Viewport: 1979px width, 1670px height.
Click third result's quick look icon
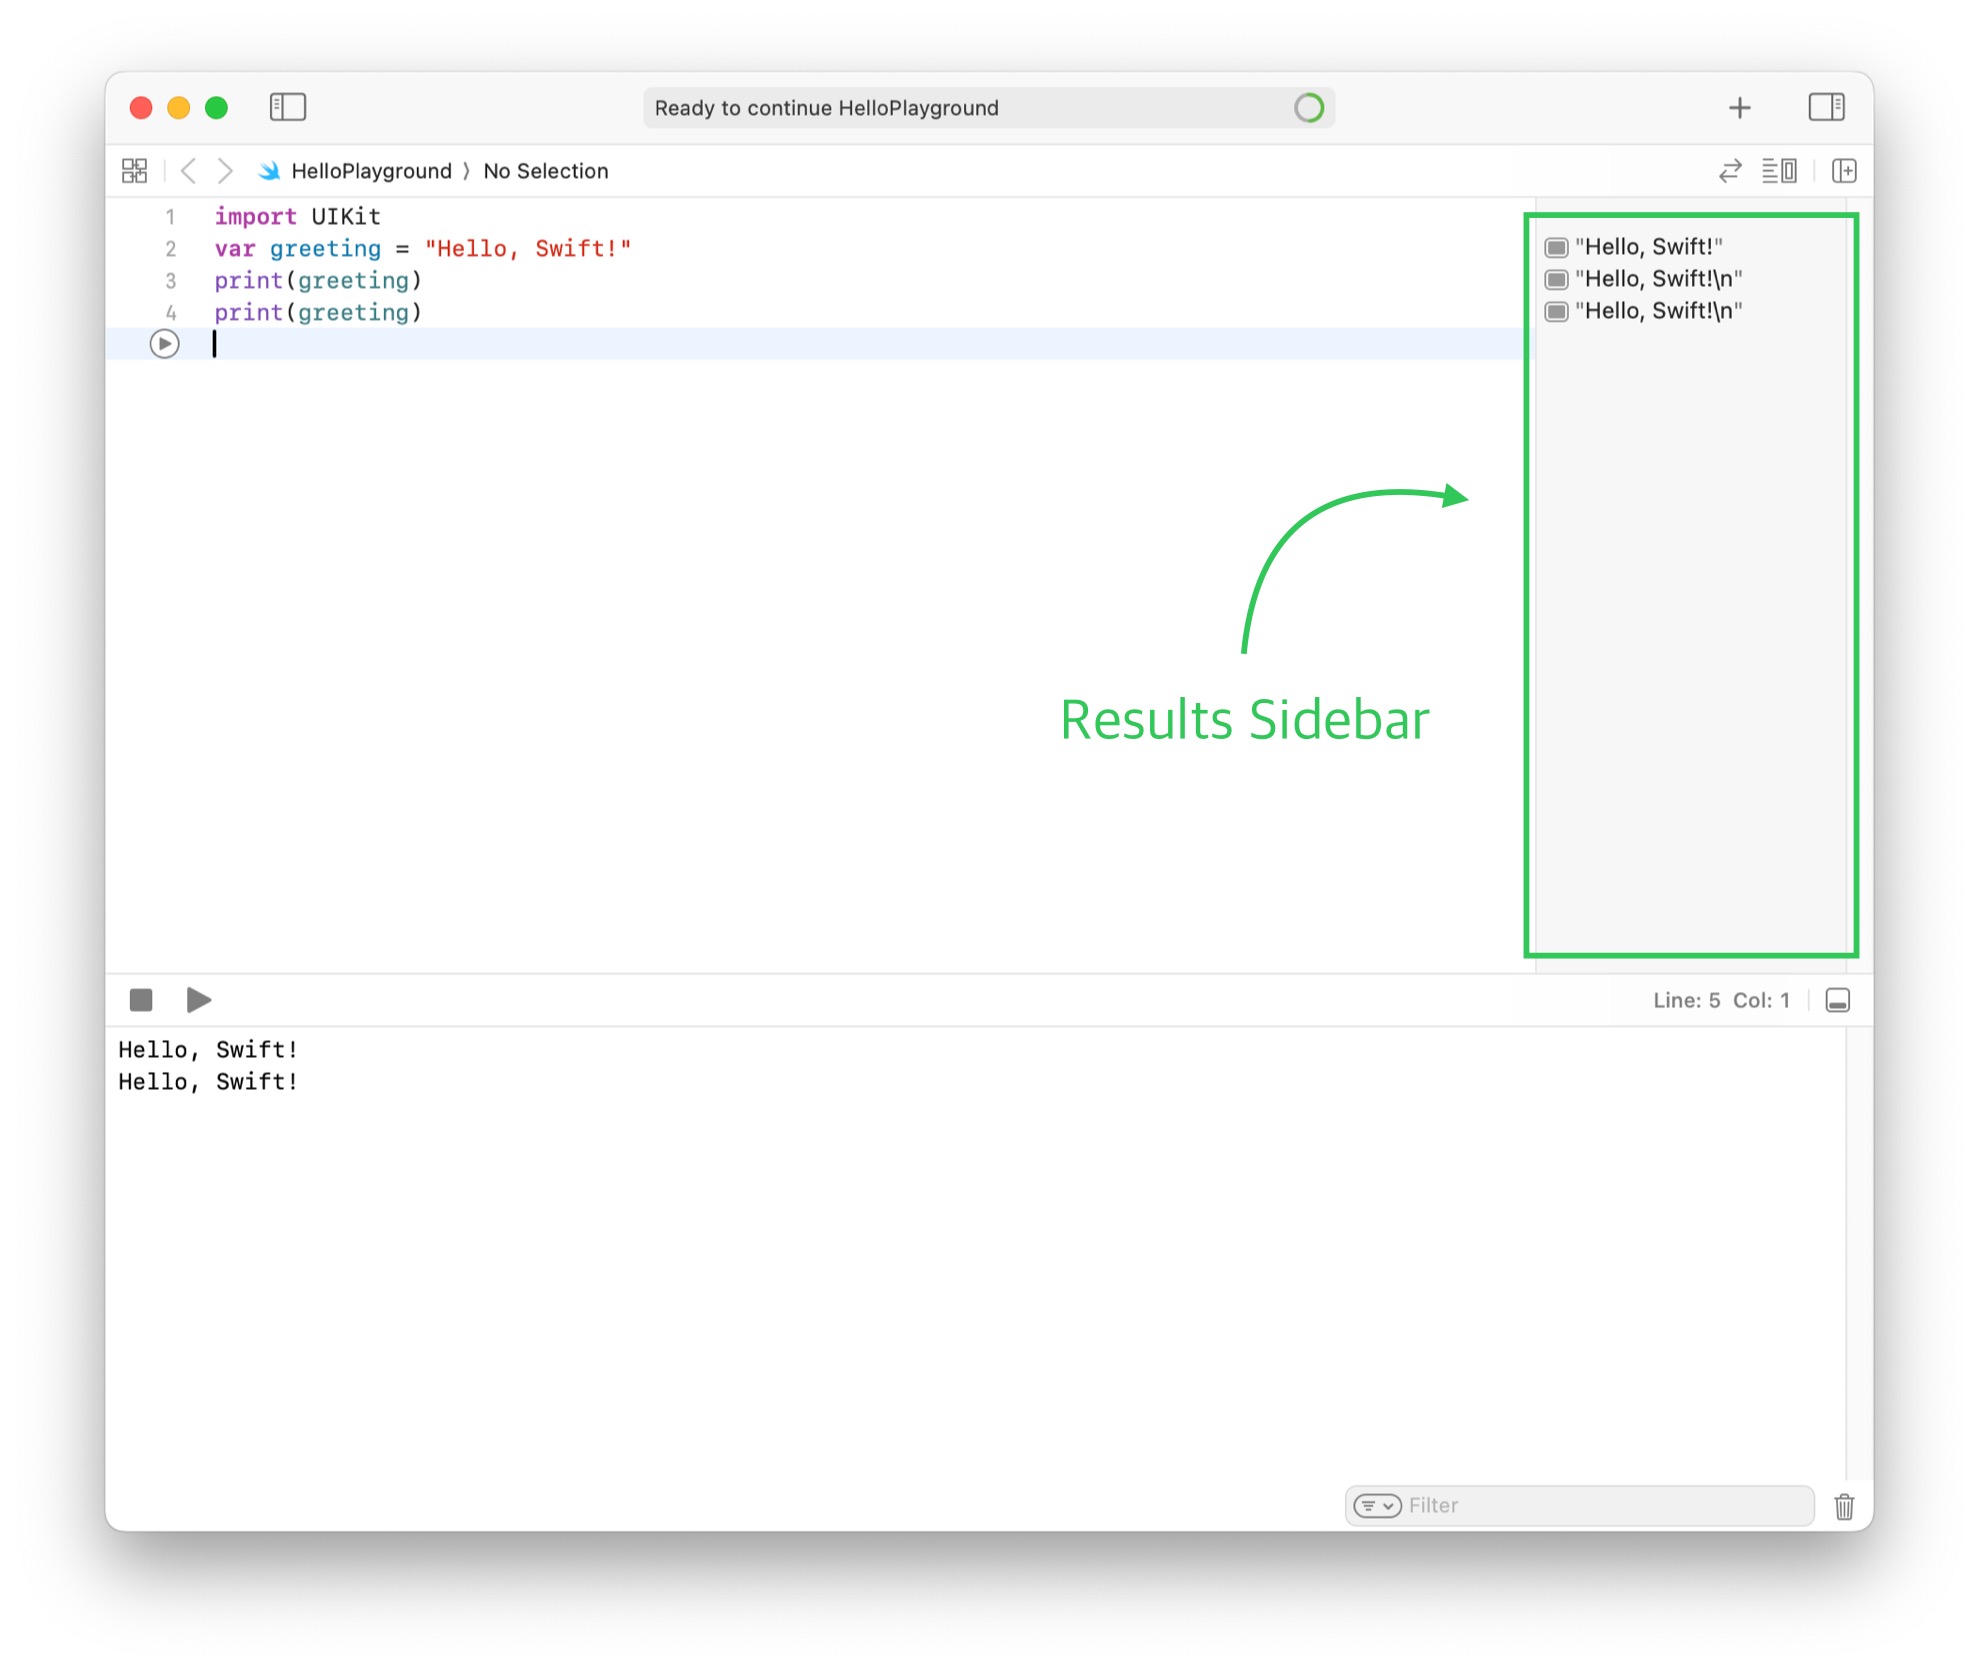pyautogui.click(x=1556, y=311)
